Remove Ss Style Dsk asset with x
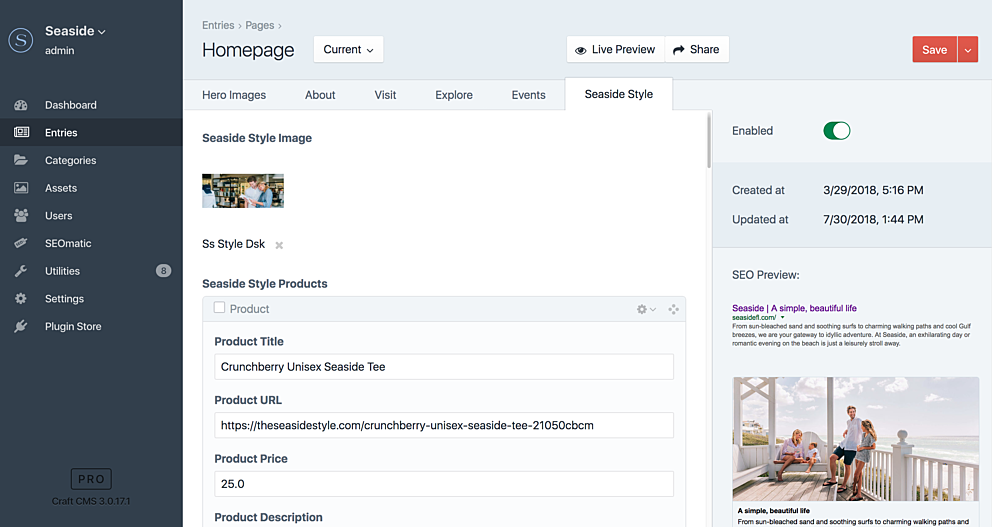 [279, 245]
